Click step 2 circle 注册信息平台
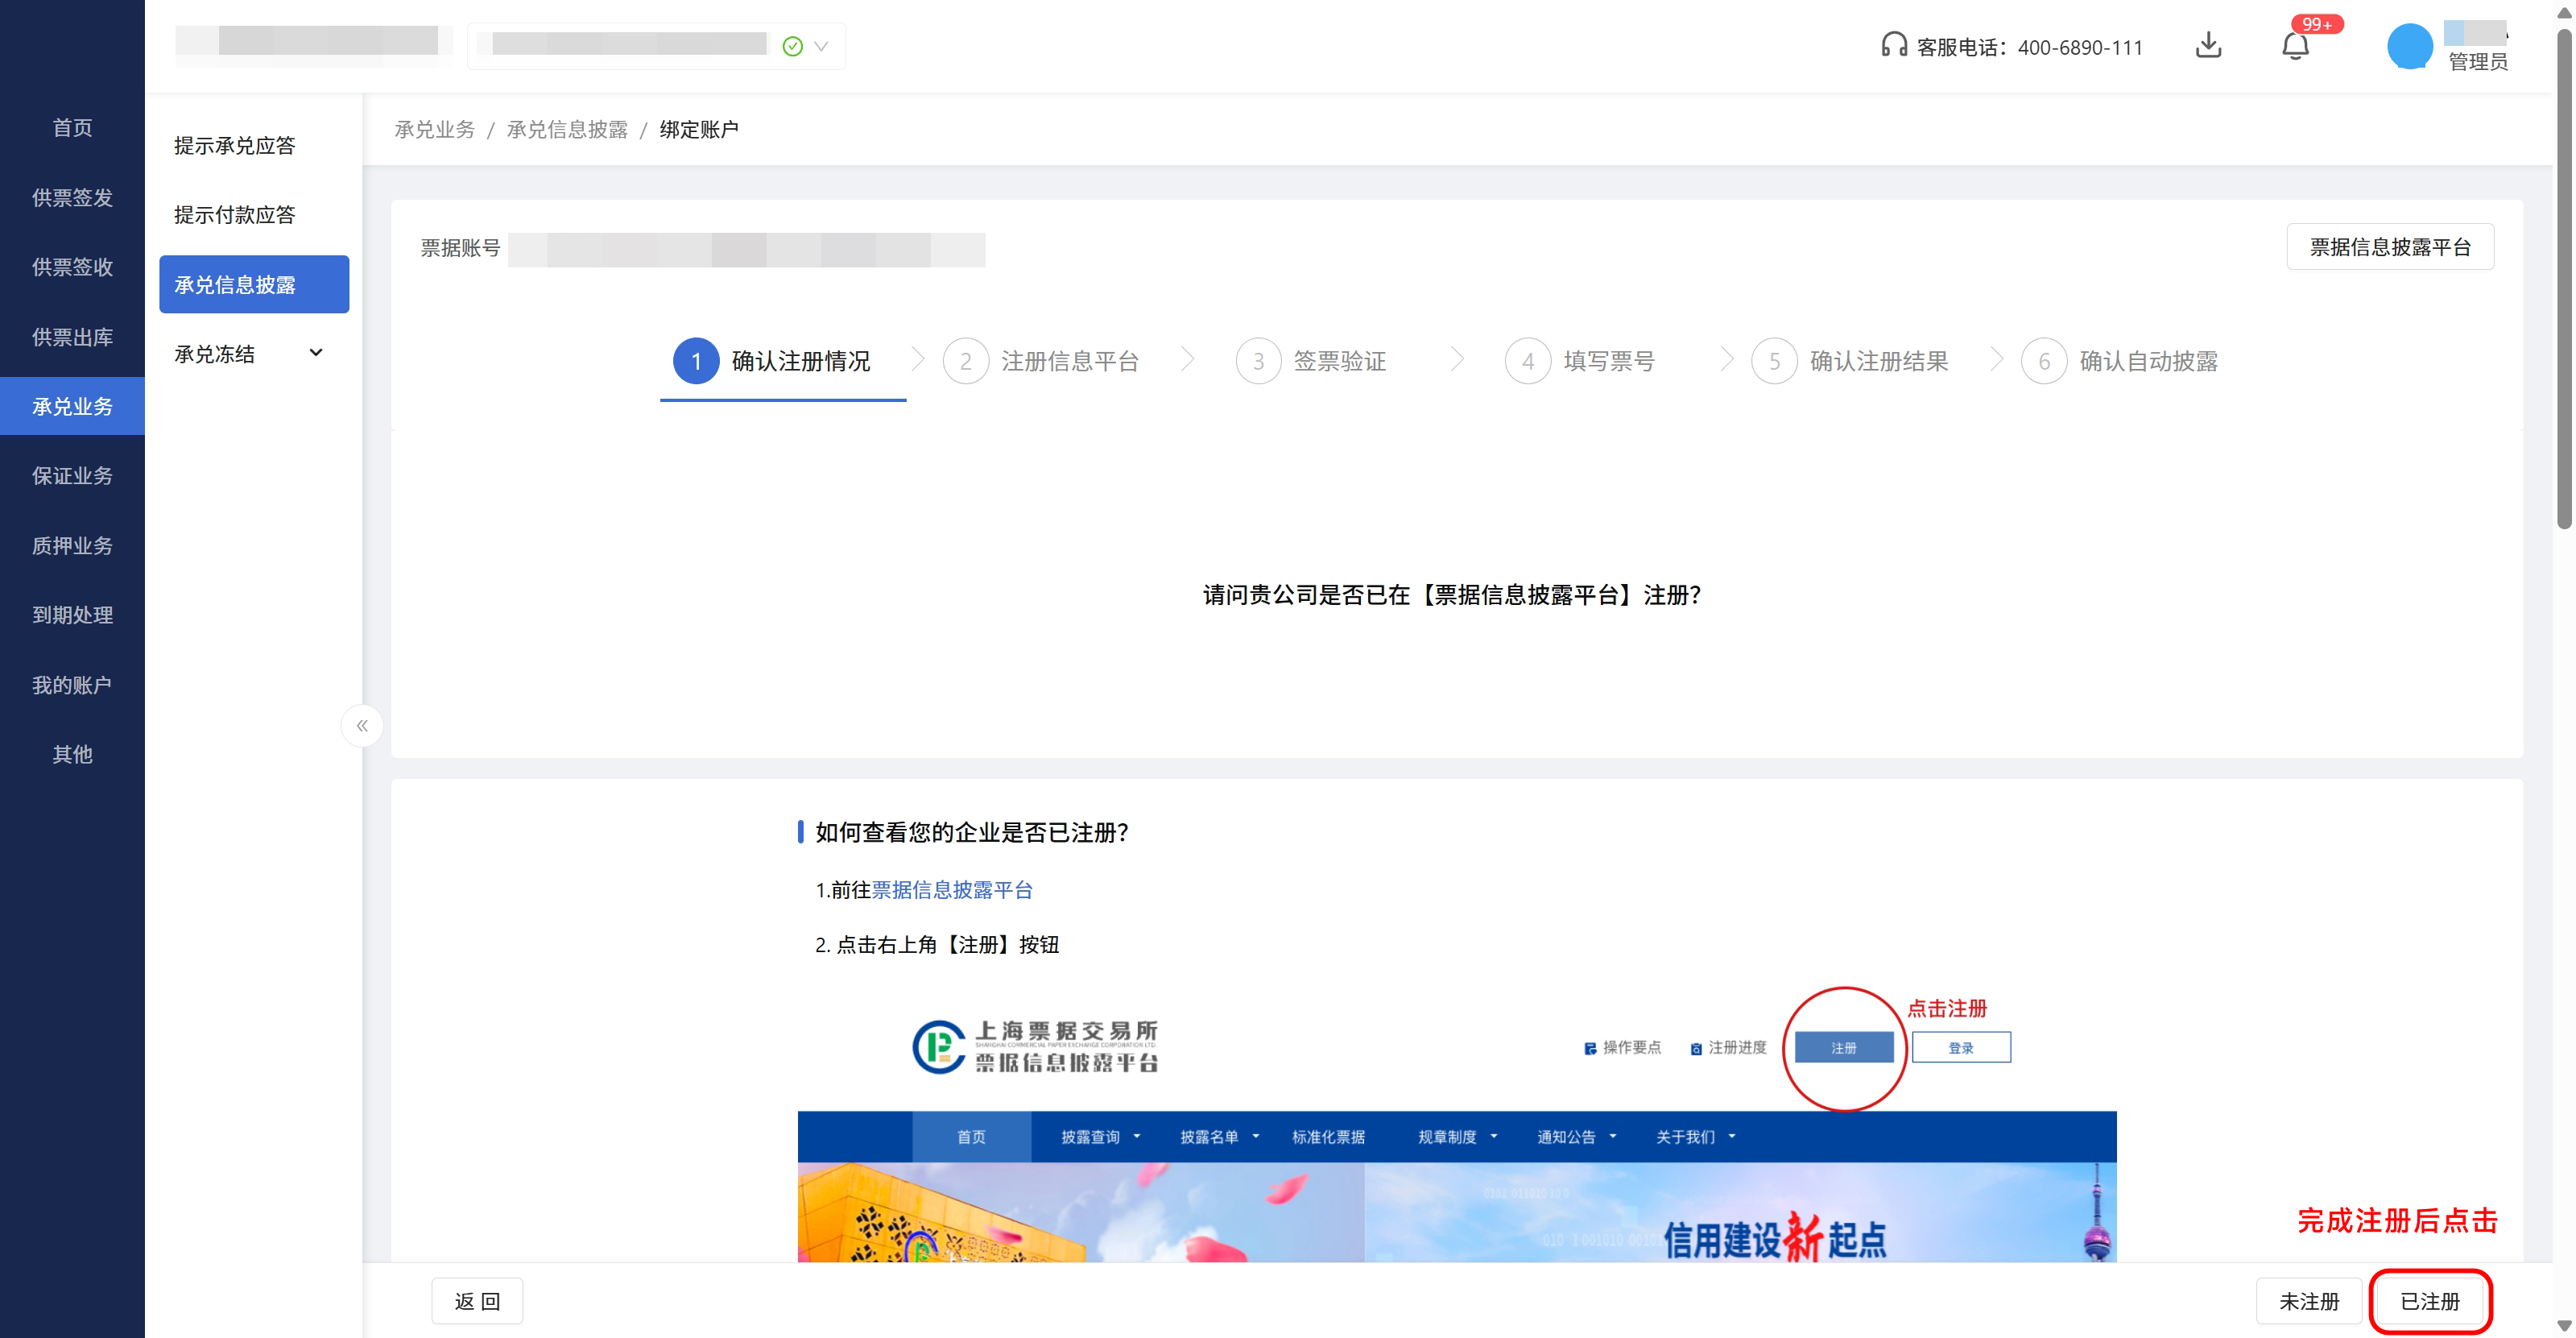 [965, 361]
